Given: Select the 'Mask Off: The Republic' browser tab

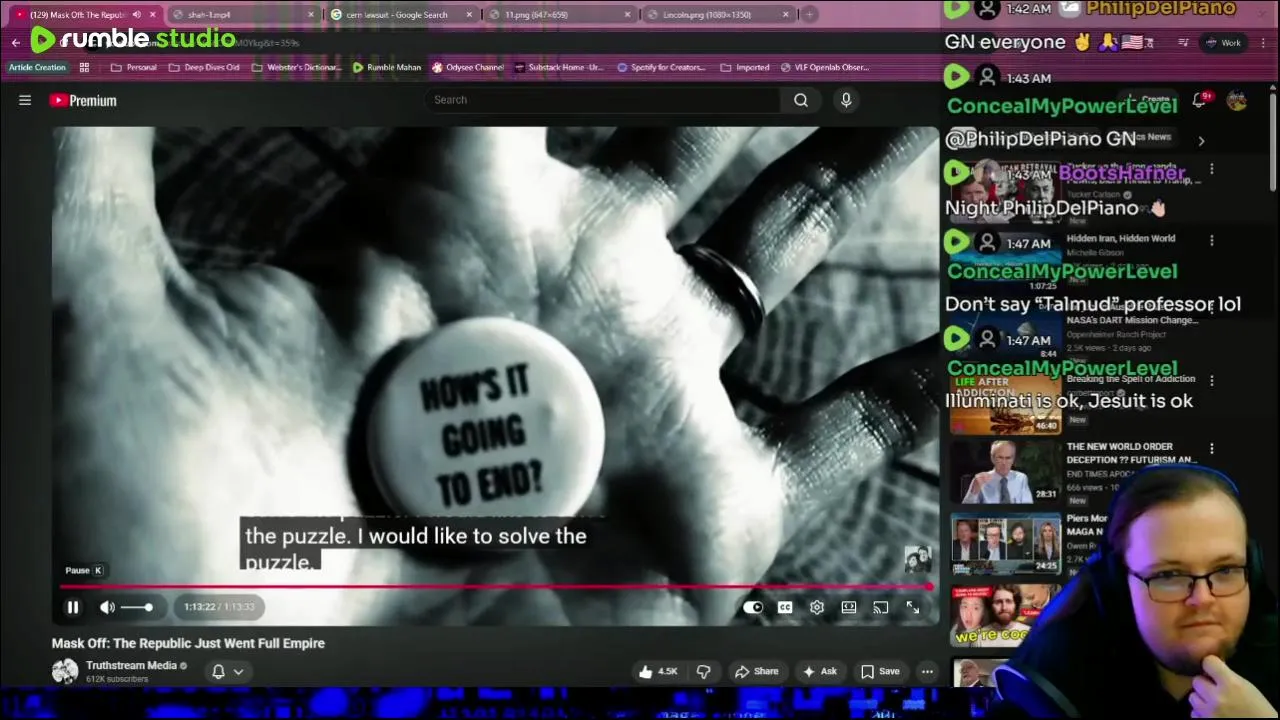Looking at the screenshot, I should click(78, 15).
